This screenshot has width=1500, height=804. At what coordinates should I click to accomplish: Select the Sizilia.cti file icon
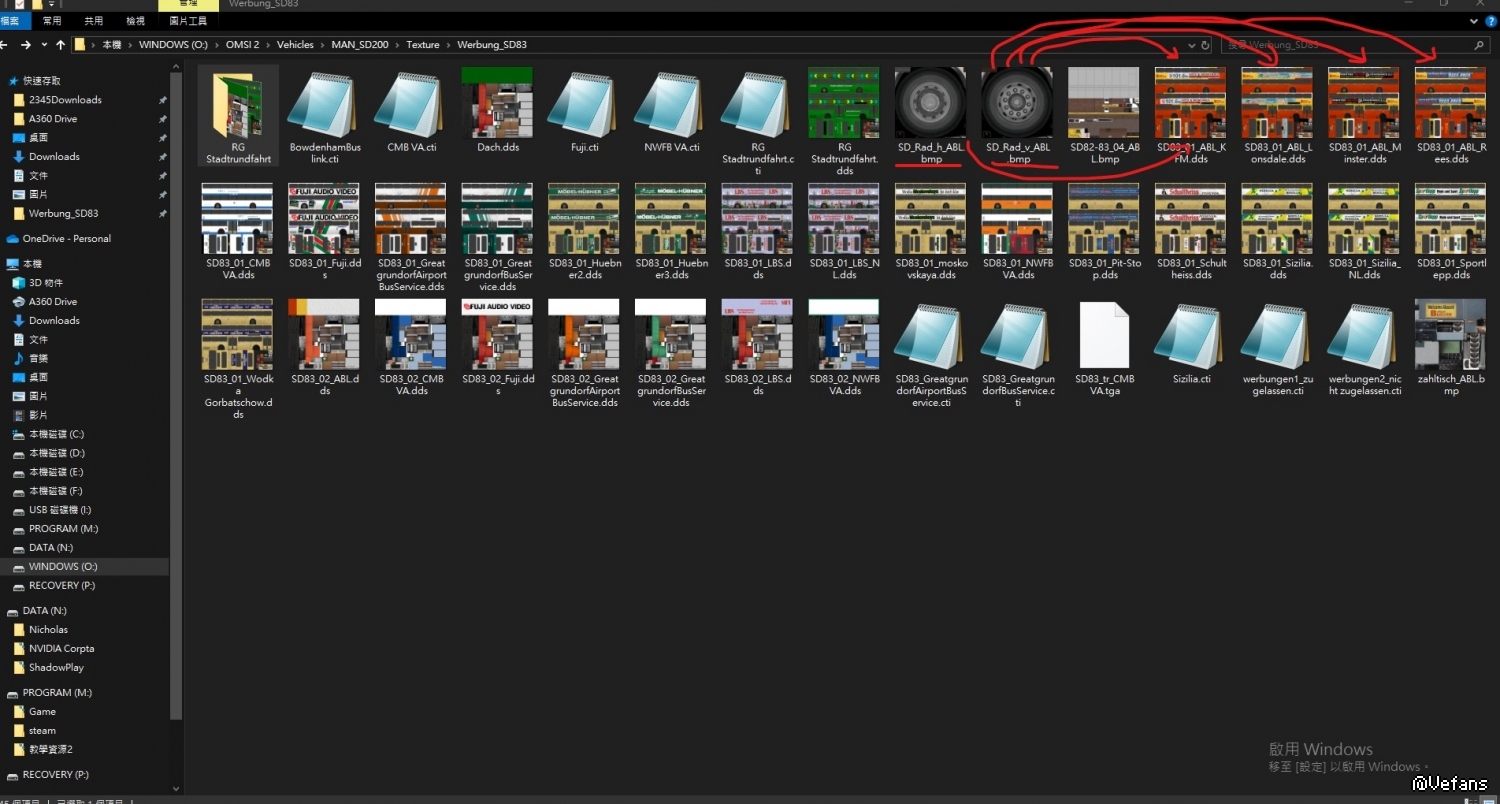point(1191,335)
